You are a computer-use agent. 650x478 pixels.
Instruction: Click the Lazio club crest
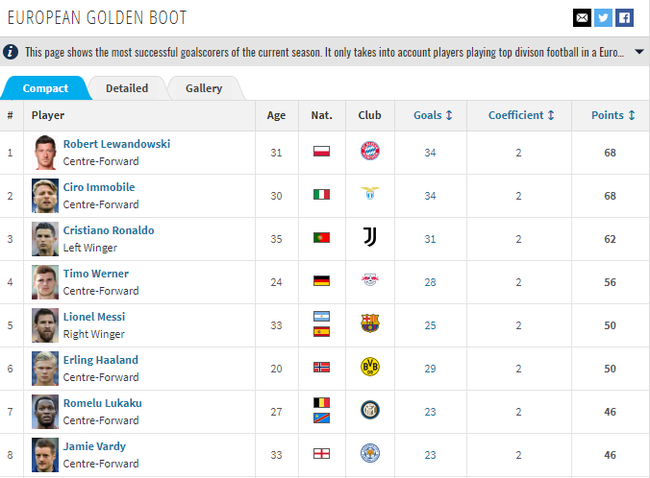(x=370, y=195)
